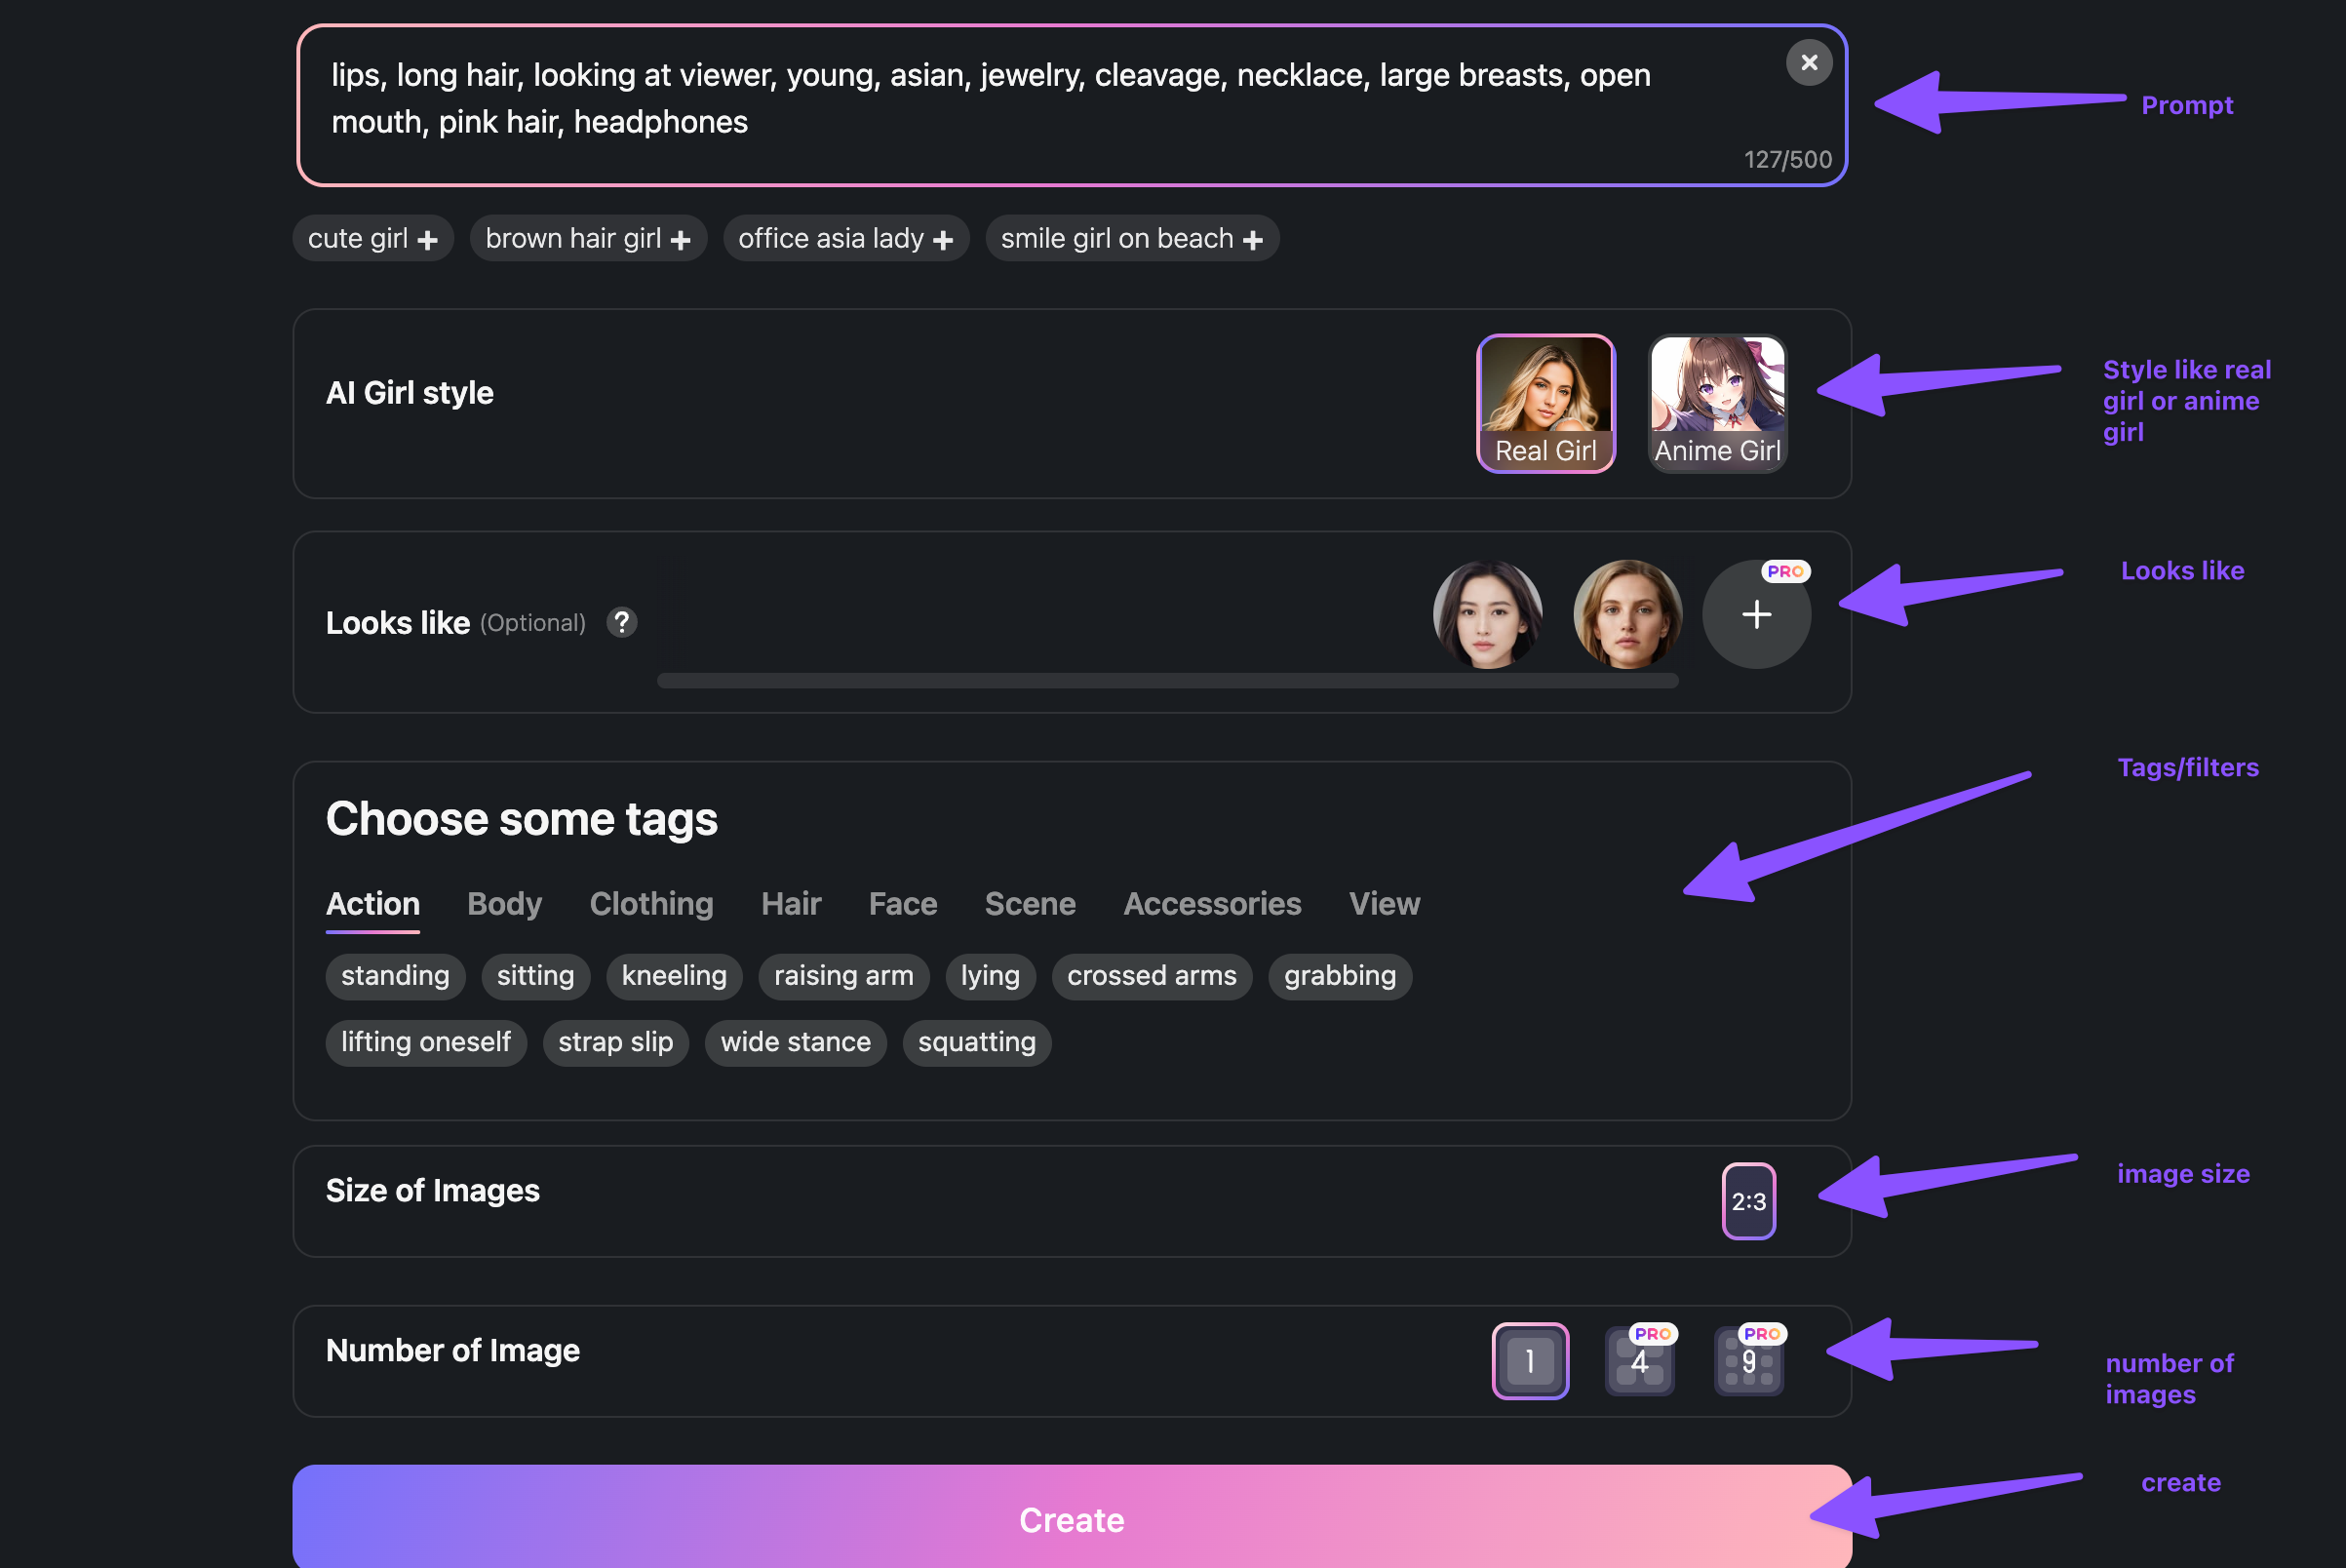
Task: Clear the prompt with the X icon
Action: (1808, 63)
